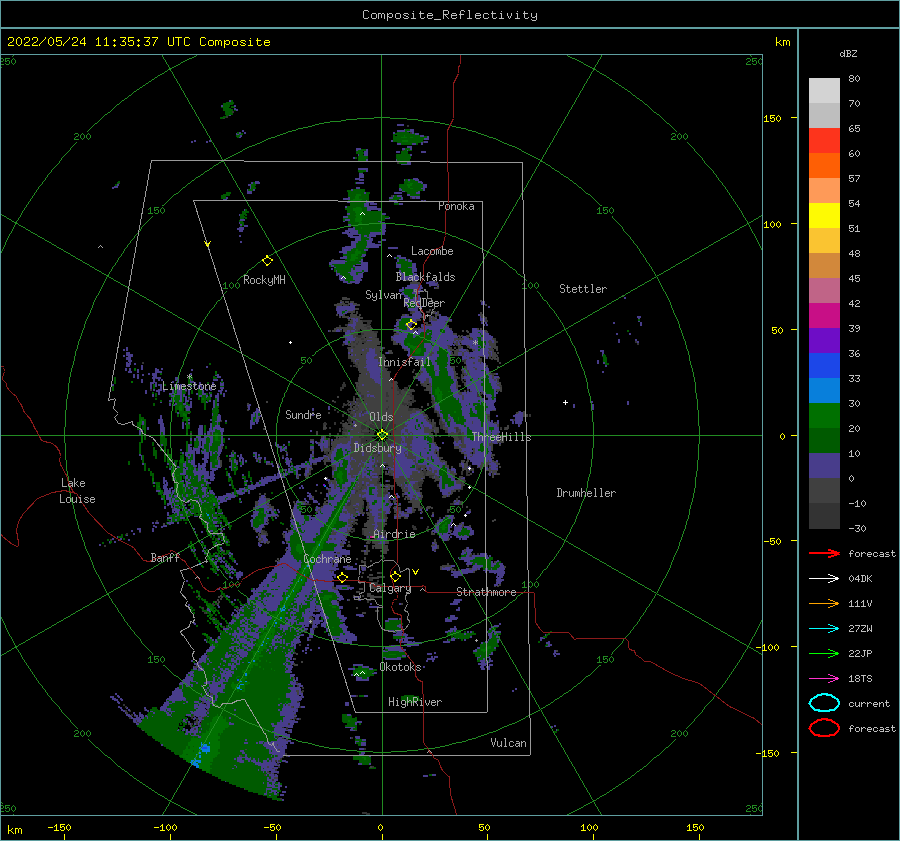900x841 pixels.
Task: Click the yellow diamond marker near RedDeer
Action: 411,325
